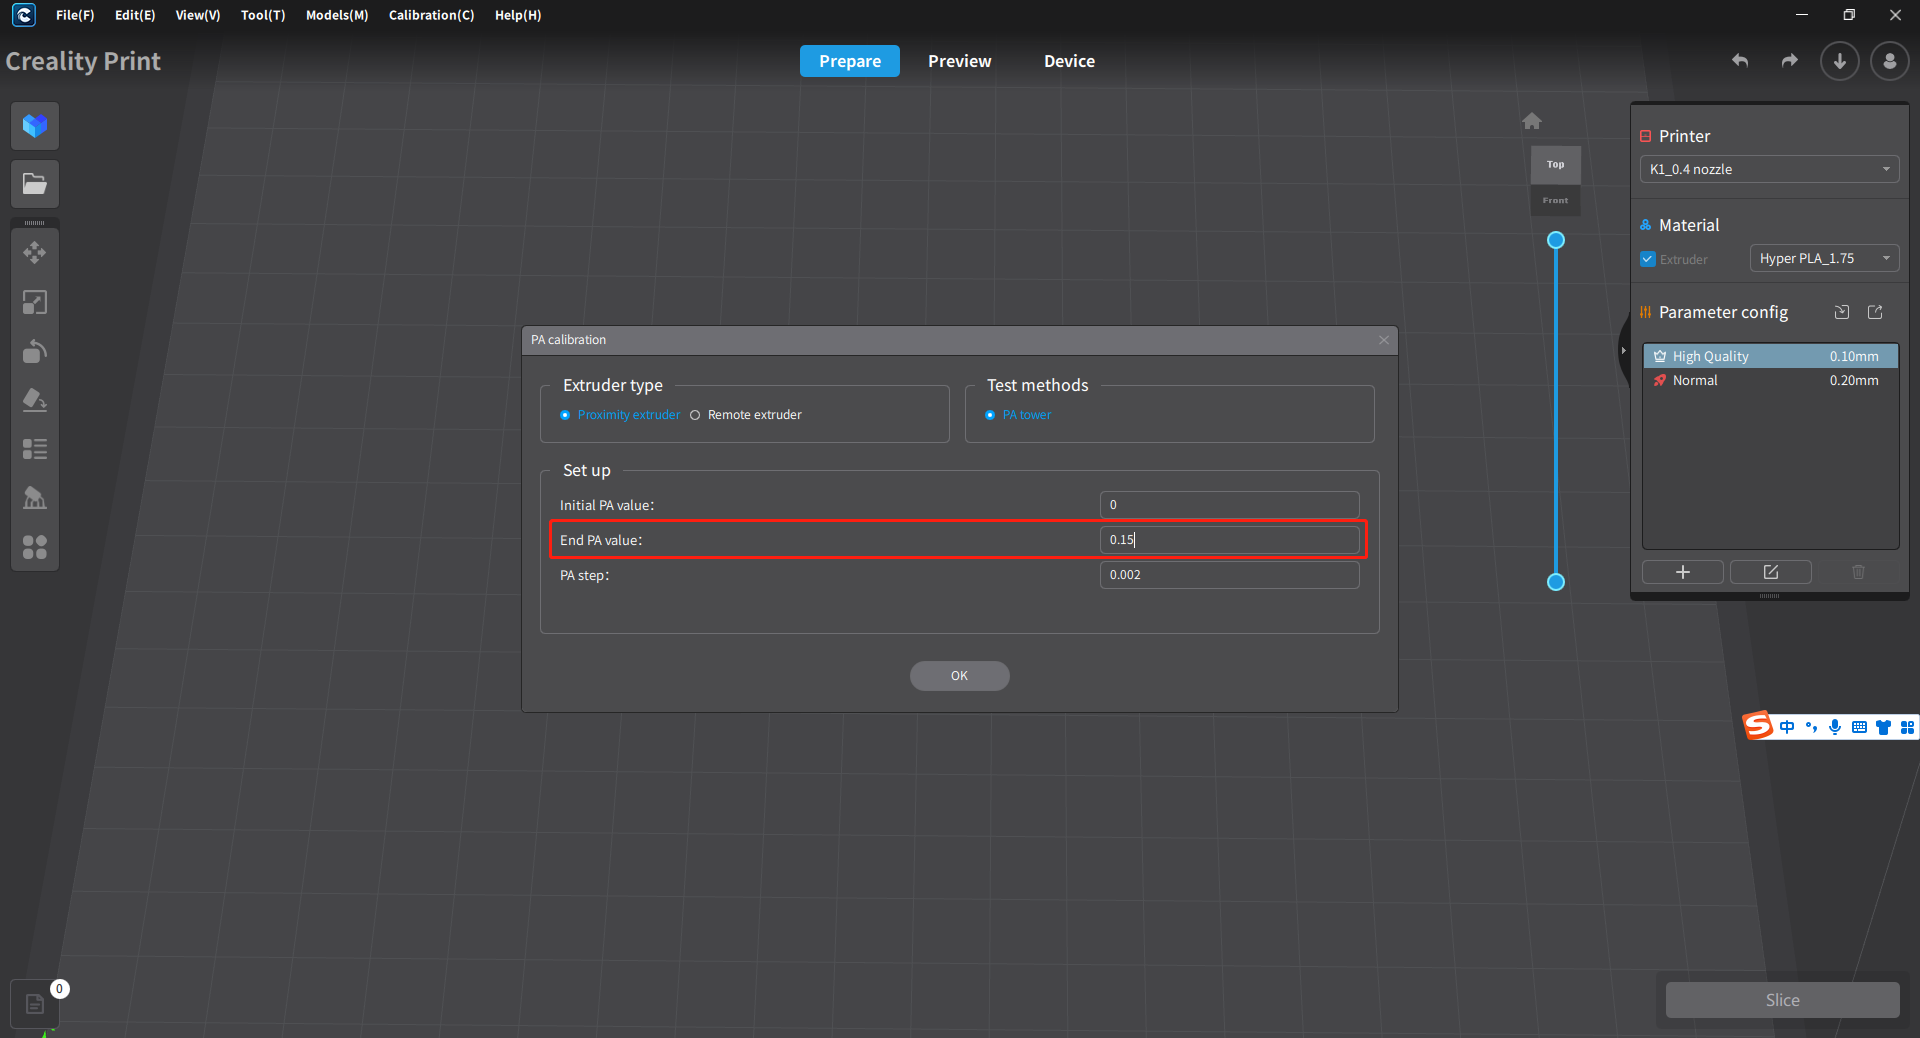Open the IME soft keyboard icon
Screen dimensions: 1920x1038
tap(1859, 727)
